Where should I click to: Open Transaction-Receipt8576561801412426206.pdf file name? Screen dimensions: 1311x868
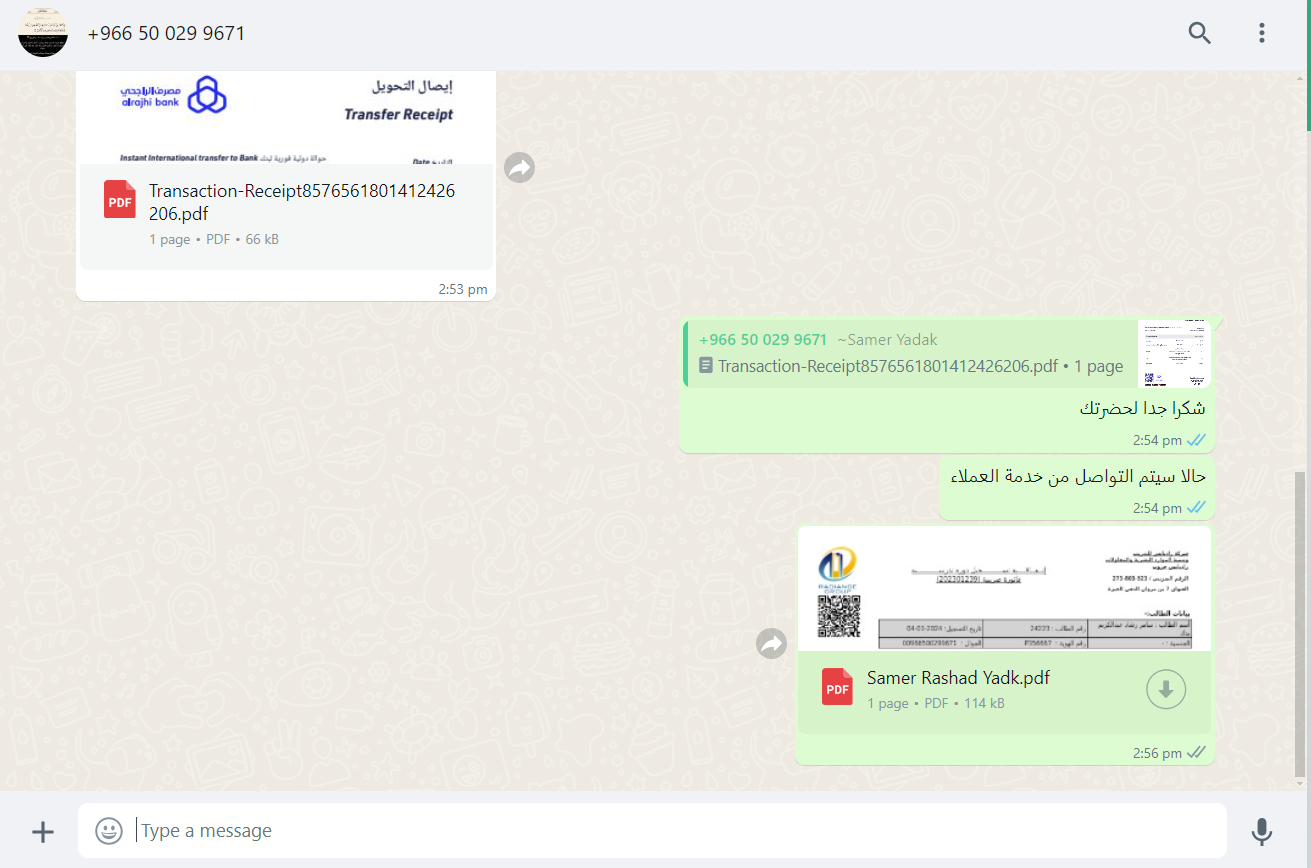[x=302, y=202]
